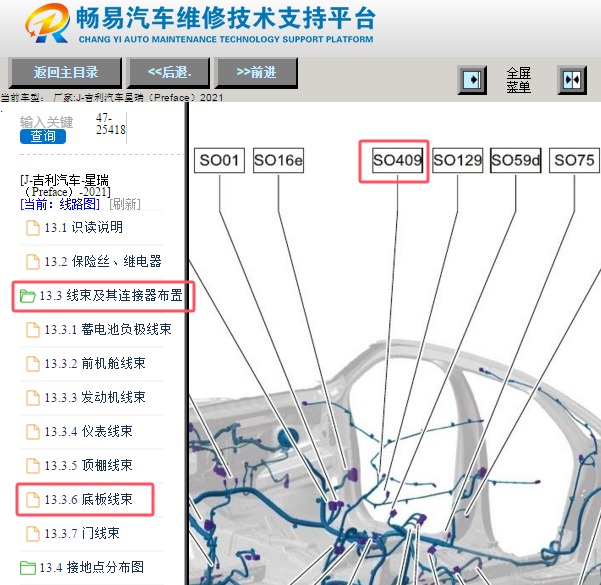Click the SO16e connector label

click(x=278, y=160)
